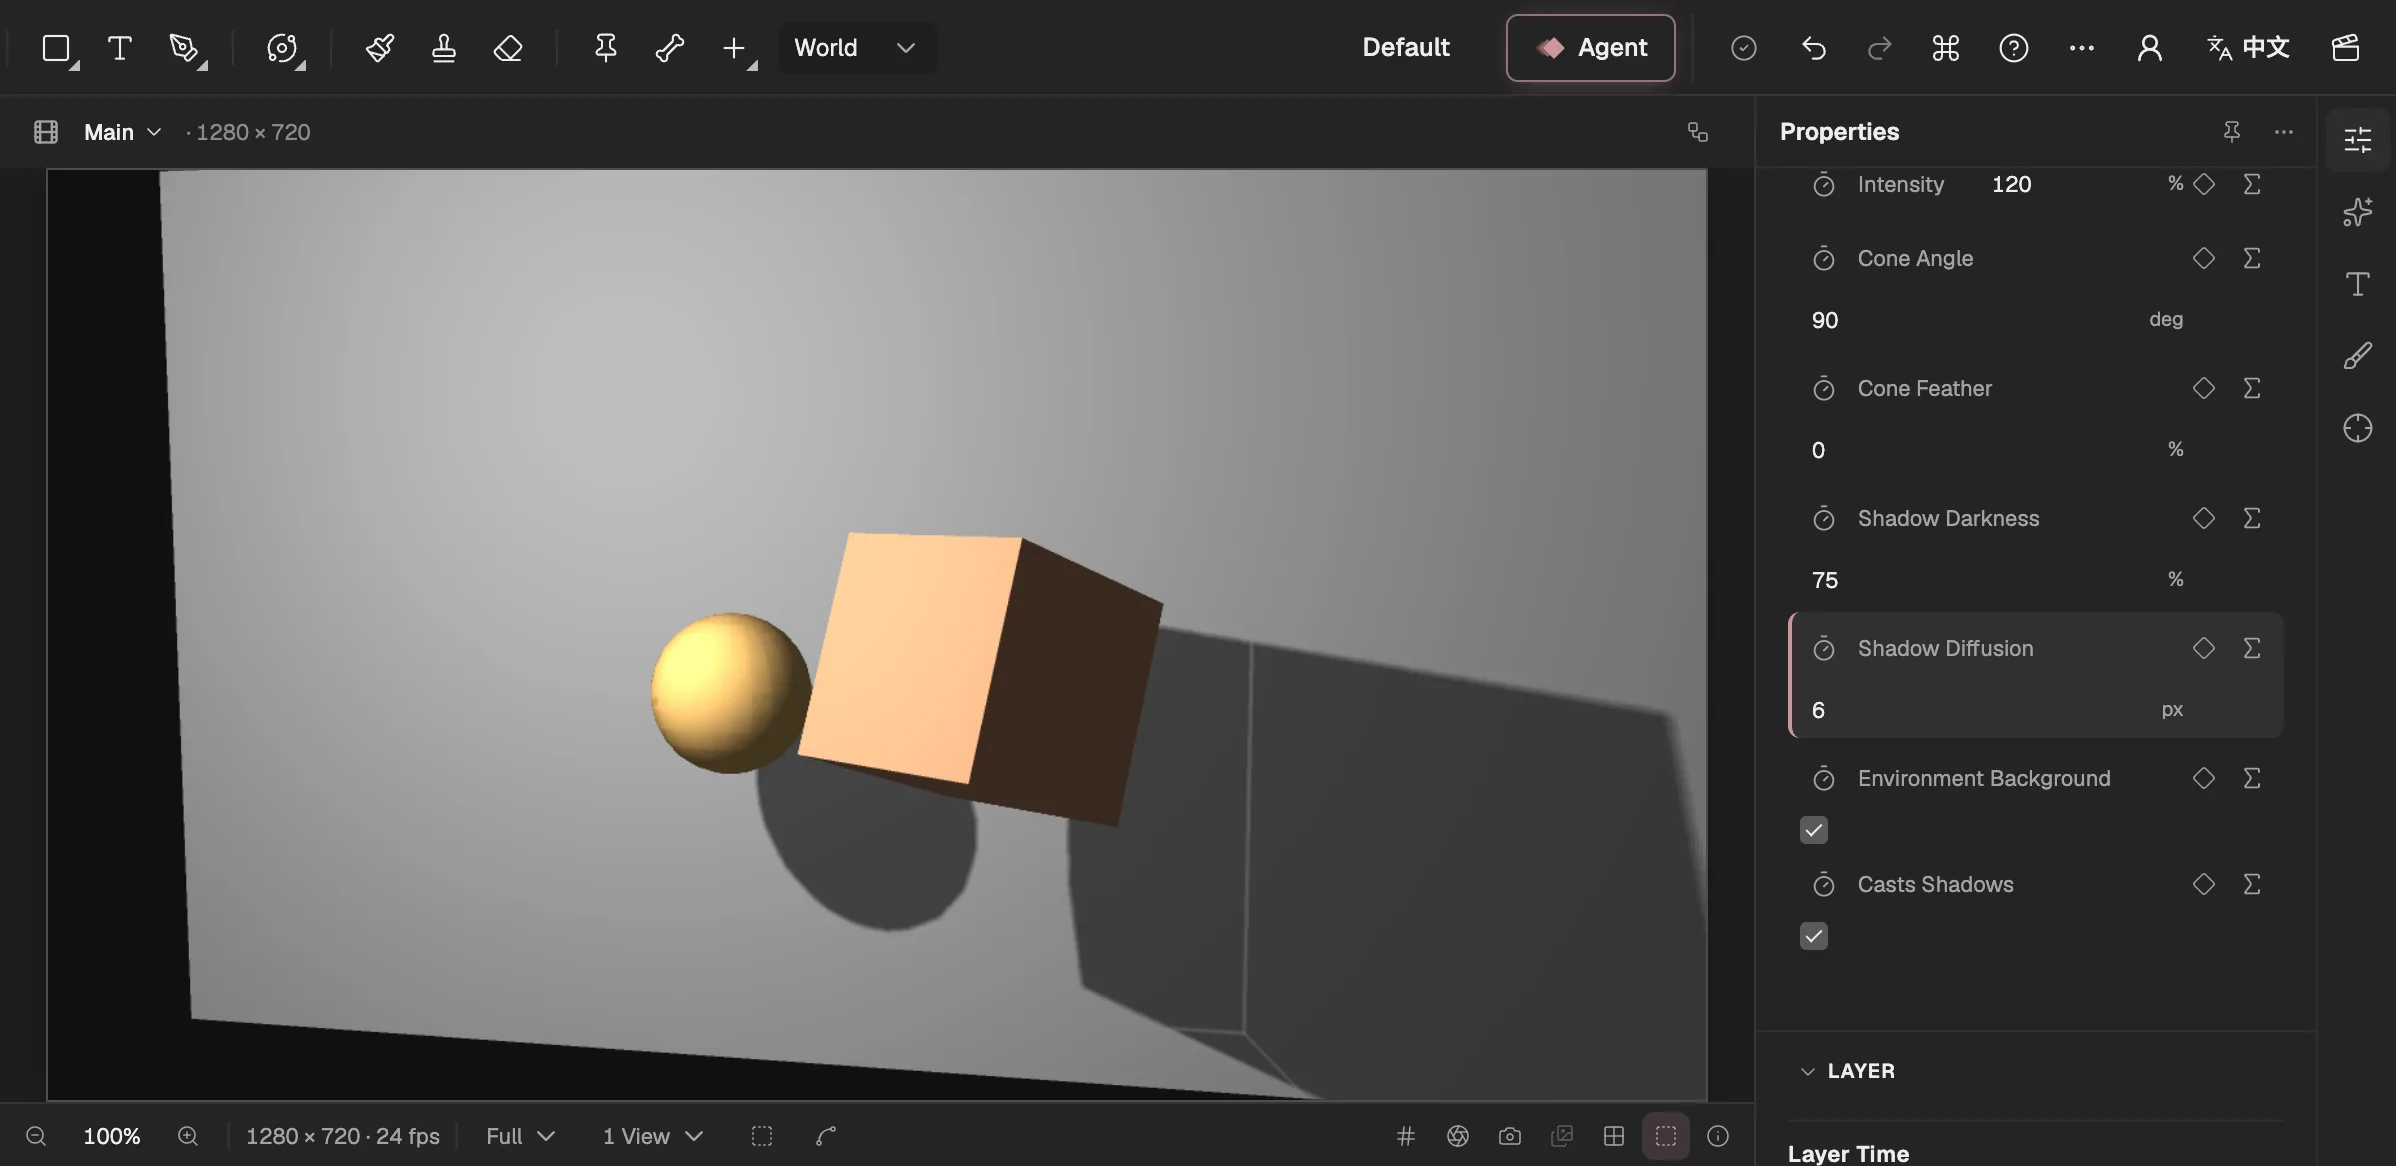The height and width of the screenshot is (1166, 2396).
Task: Edit the Intensity value 120
Action: click(2012, 184)
